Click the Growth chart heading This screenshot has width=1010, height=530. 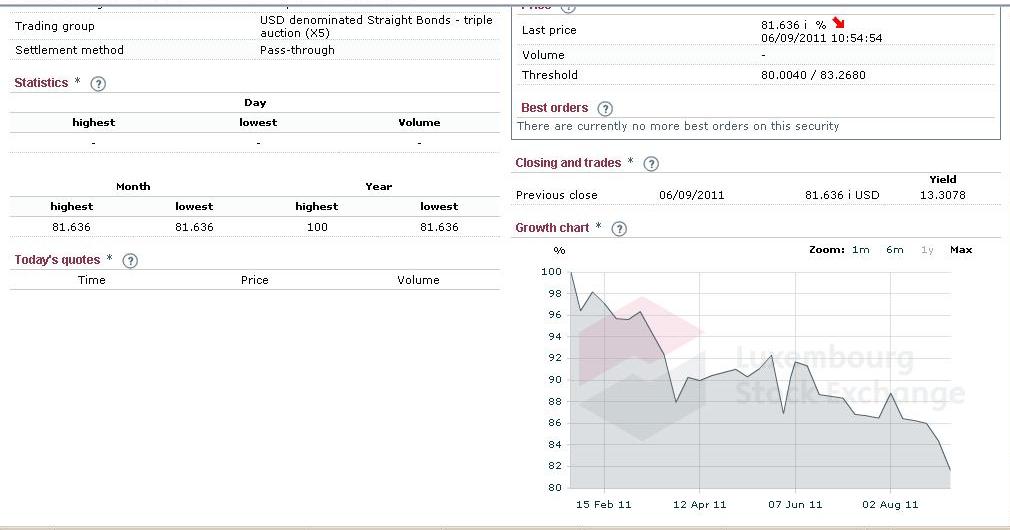point(552,228)
